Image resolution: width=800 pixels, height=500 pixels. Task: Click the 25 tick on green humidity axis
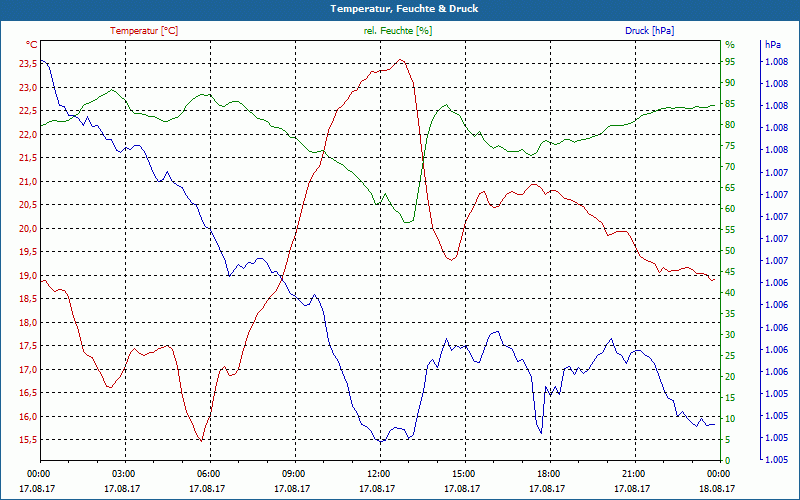[730, 356]
